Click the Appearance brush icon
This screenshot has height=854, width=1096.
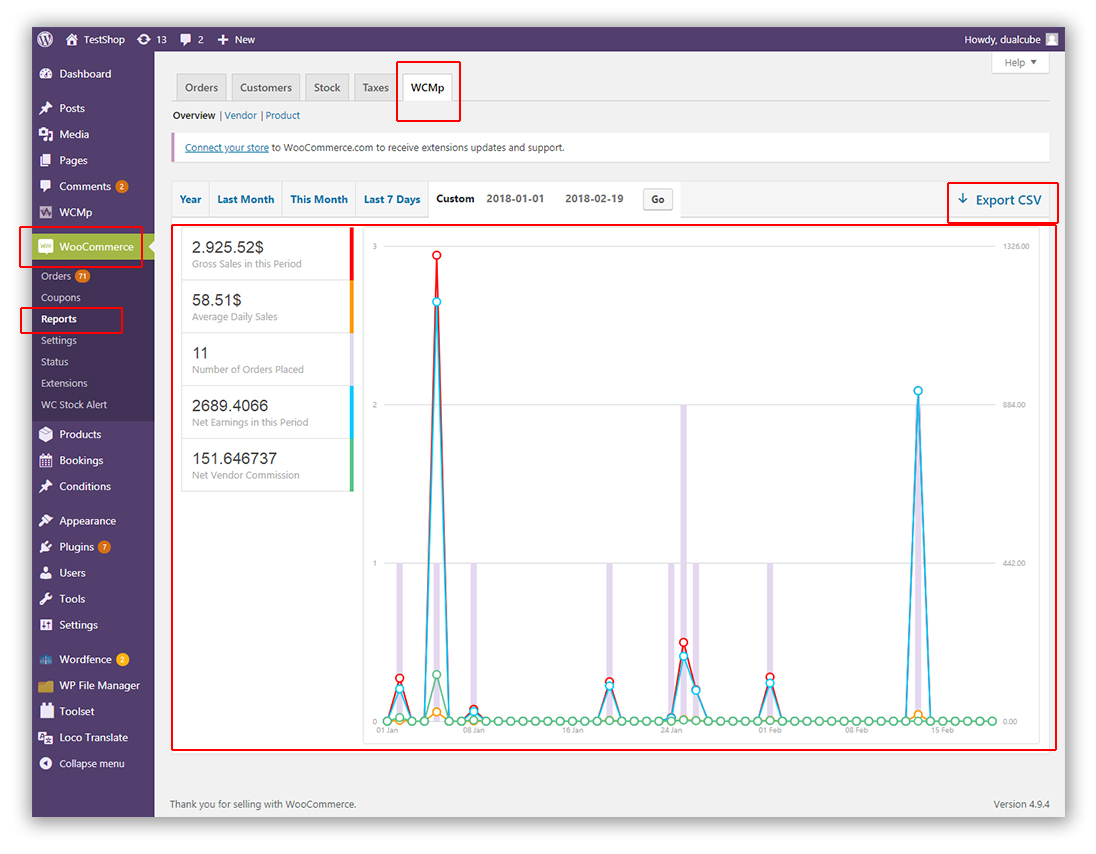pos(46,520)
